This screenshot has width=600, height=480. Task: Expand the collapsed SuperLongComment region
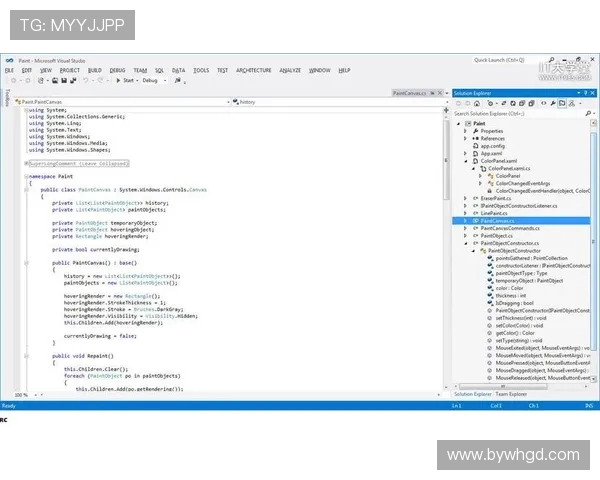(x=26, y=163)
